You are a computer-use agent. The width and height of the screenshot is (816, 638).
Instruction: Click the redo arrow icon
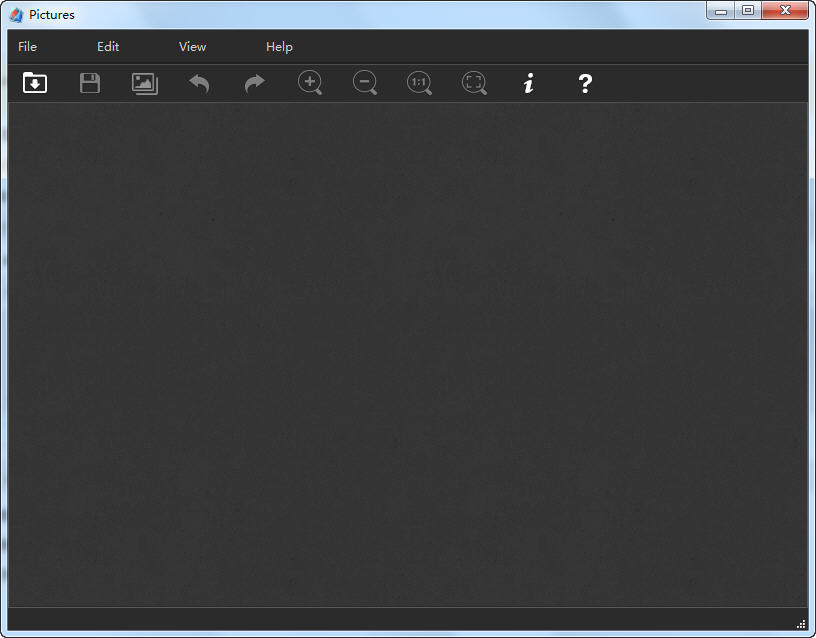coord(254,83)
